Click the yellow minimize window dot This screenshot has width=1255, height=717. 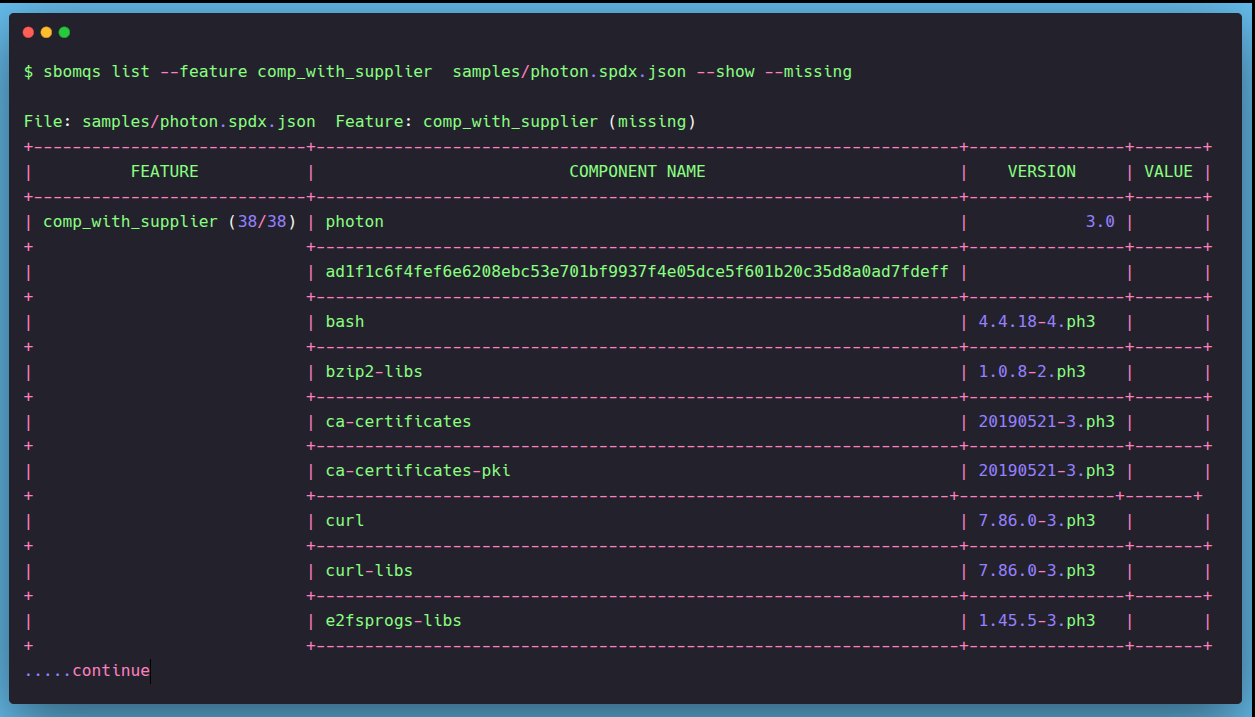coord(46,32)
